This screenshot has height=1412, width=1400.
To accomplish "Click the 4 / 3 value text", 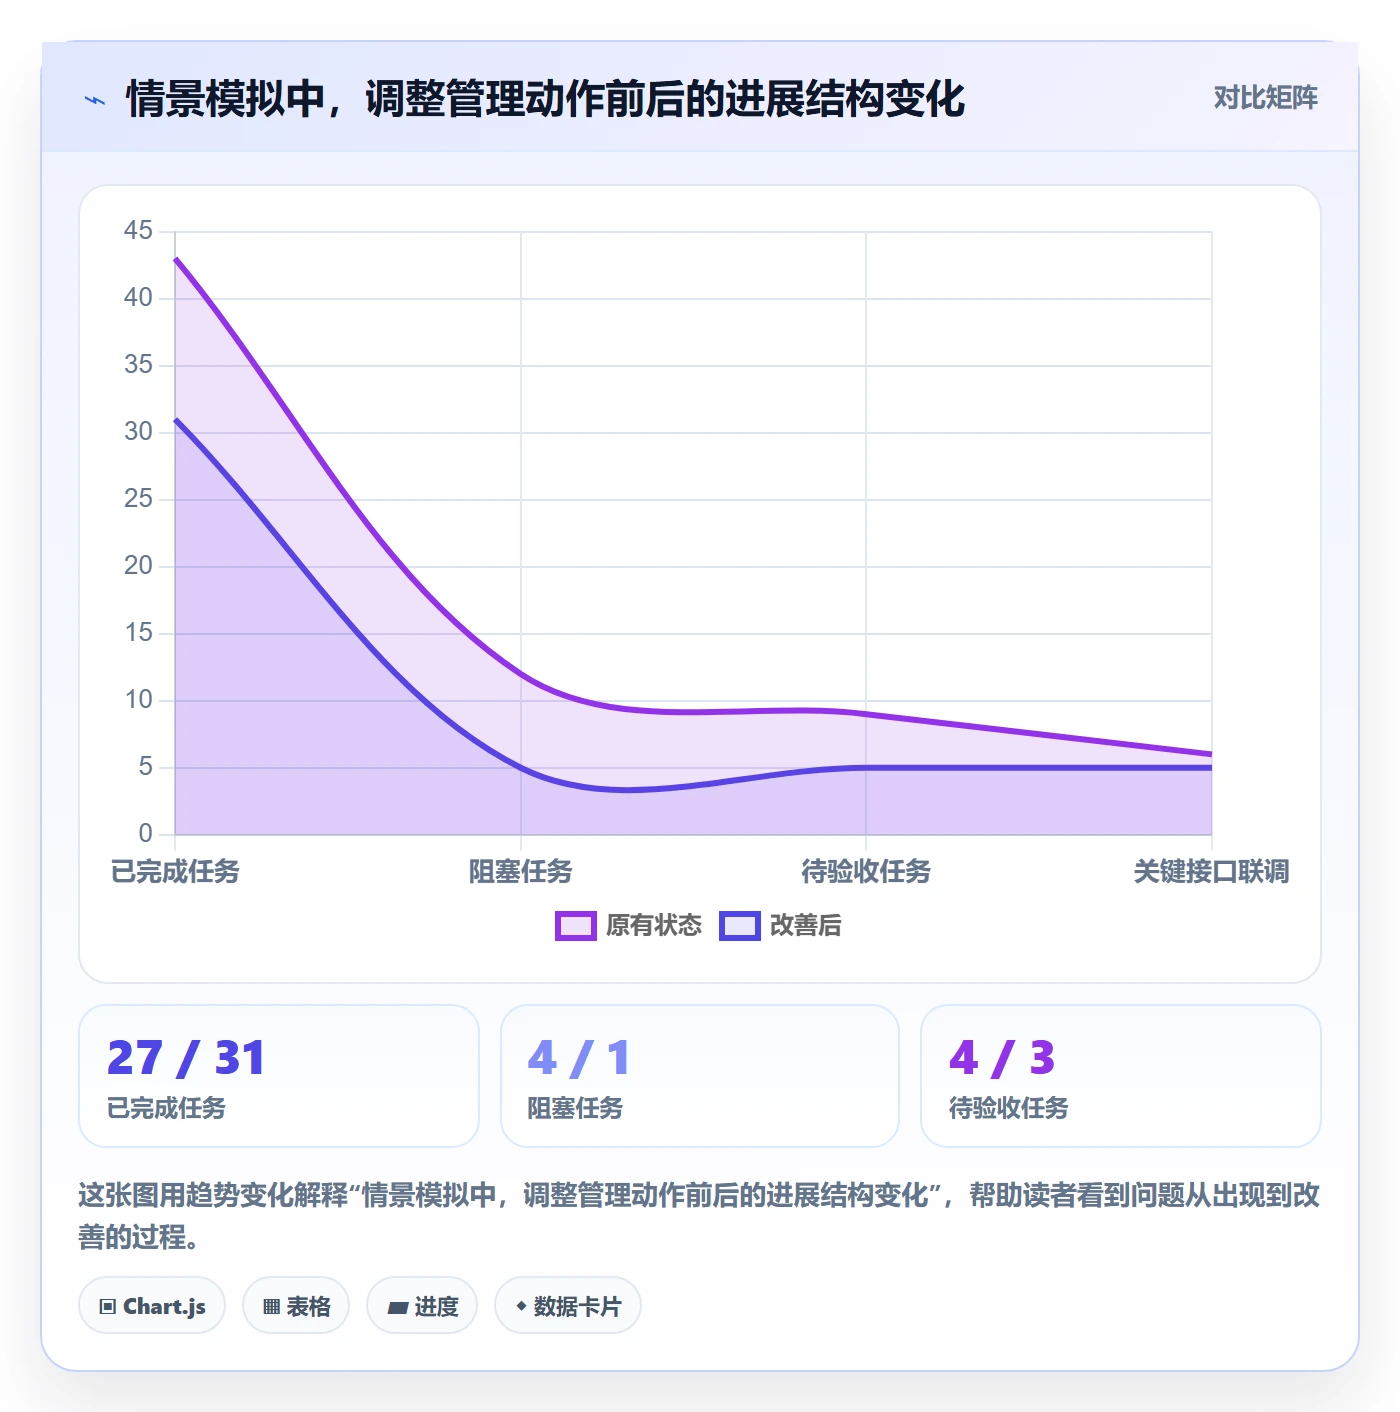I will click(x=1002, y=1058).
